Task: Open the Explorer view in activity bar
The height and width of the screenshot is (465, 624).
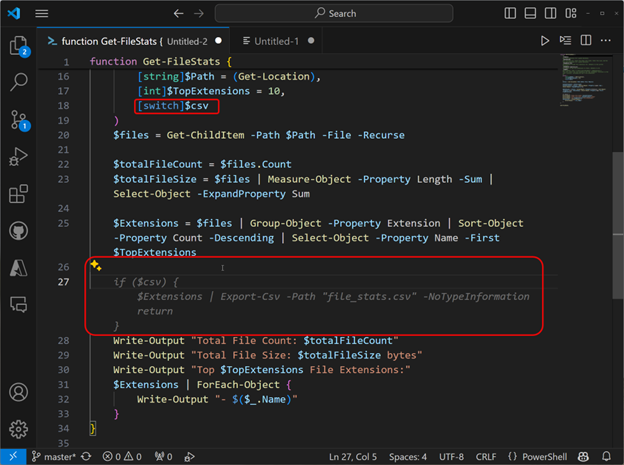Action: 18,46
